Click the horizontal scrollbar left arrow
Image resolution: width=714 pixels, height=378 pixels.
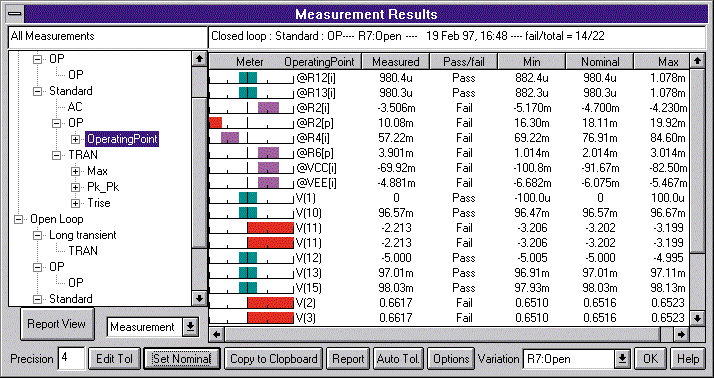pyautogui.click(x=217, y=335)
